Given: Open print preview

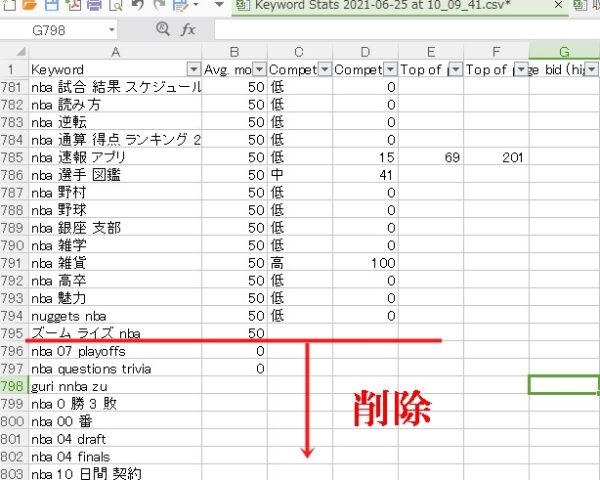Looking at the screenshot, I should coord(115,5).
